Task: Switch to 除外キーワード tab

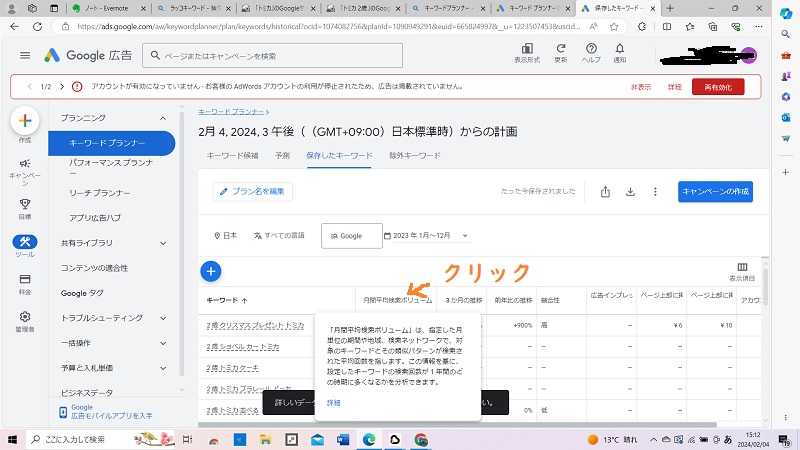Action: [415, 156]
